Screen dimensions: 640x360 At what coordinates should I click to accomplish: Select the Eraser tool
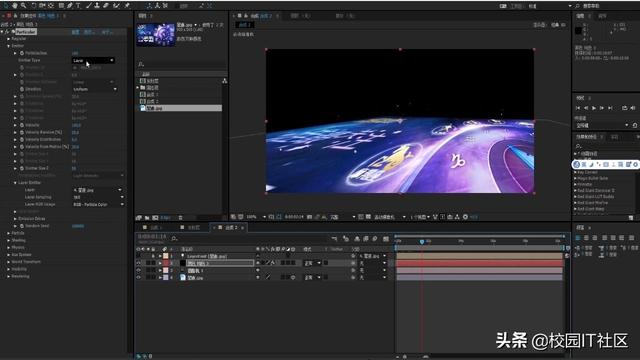tap(106, 5)
